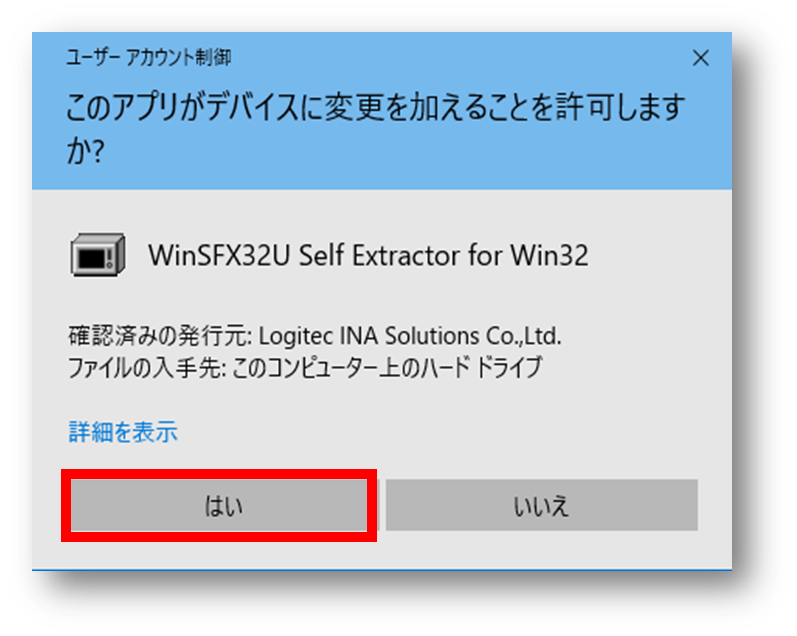This screenshot has width=797, height=636.
Task: Click the ユーザー アカウント制御 title text
Action: (148, 57)
